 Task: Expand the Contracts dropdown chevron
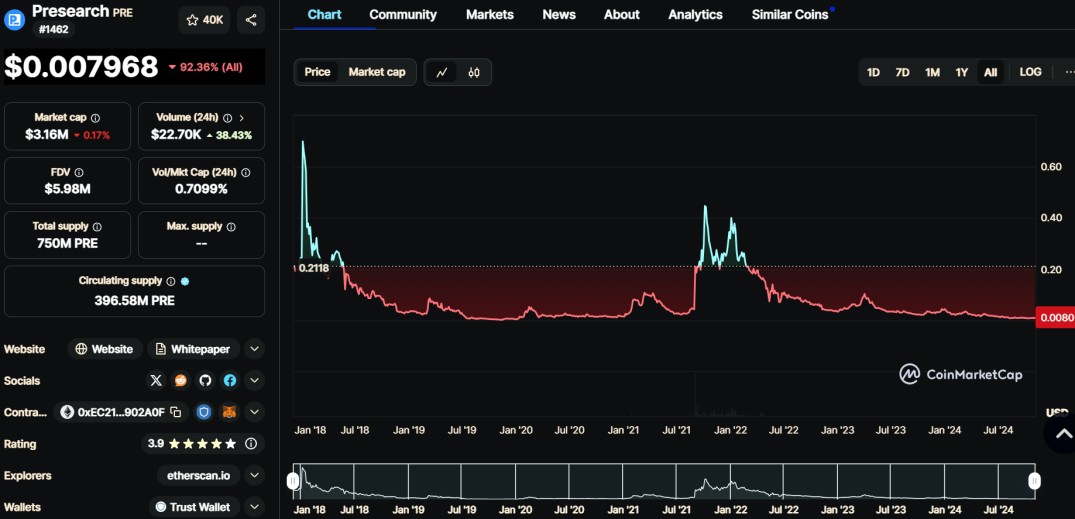click(x=254, y=412)
